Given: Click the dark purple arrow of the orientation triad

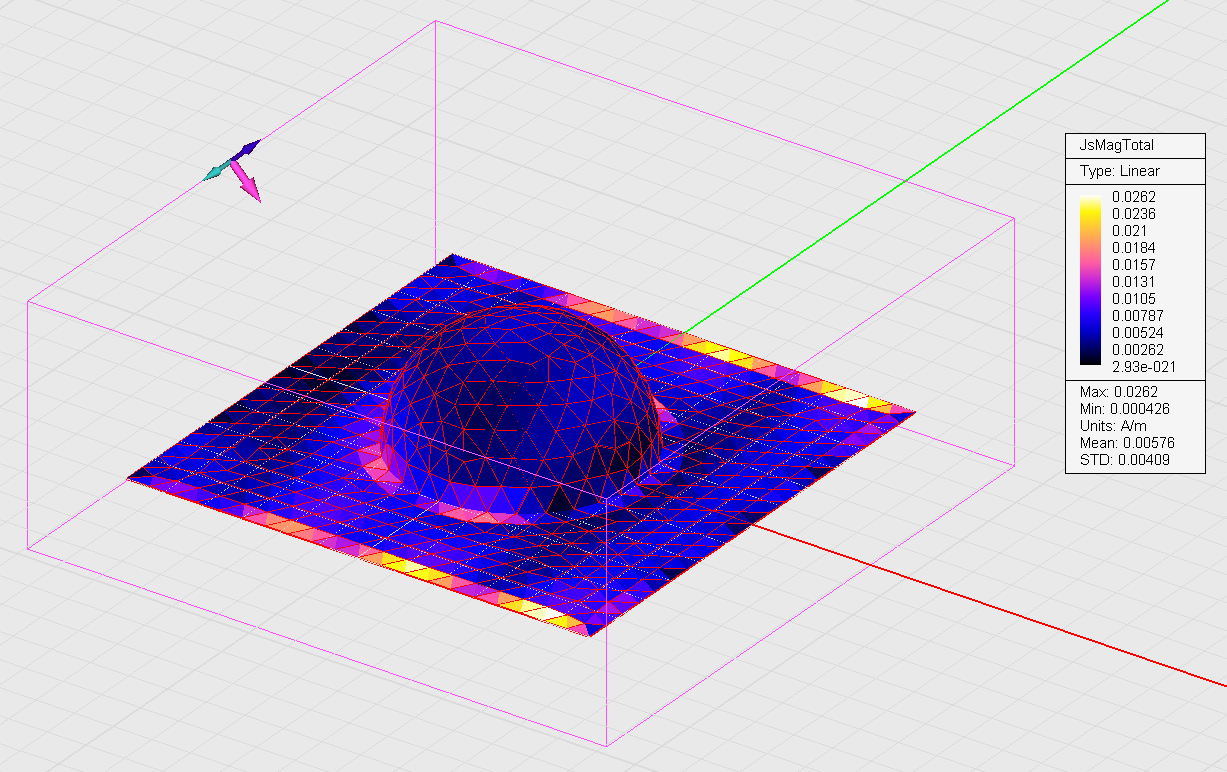Looking at the screenshot, I should tap(247, 150).
